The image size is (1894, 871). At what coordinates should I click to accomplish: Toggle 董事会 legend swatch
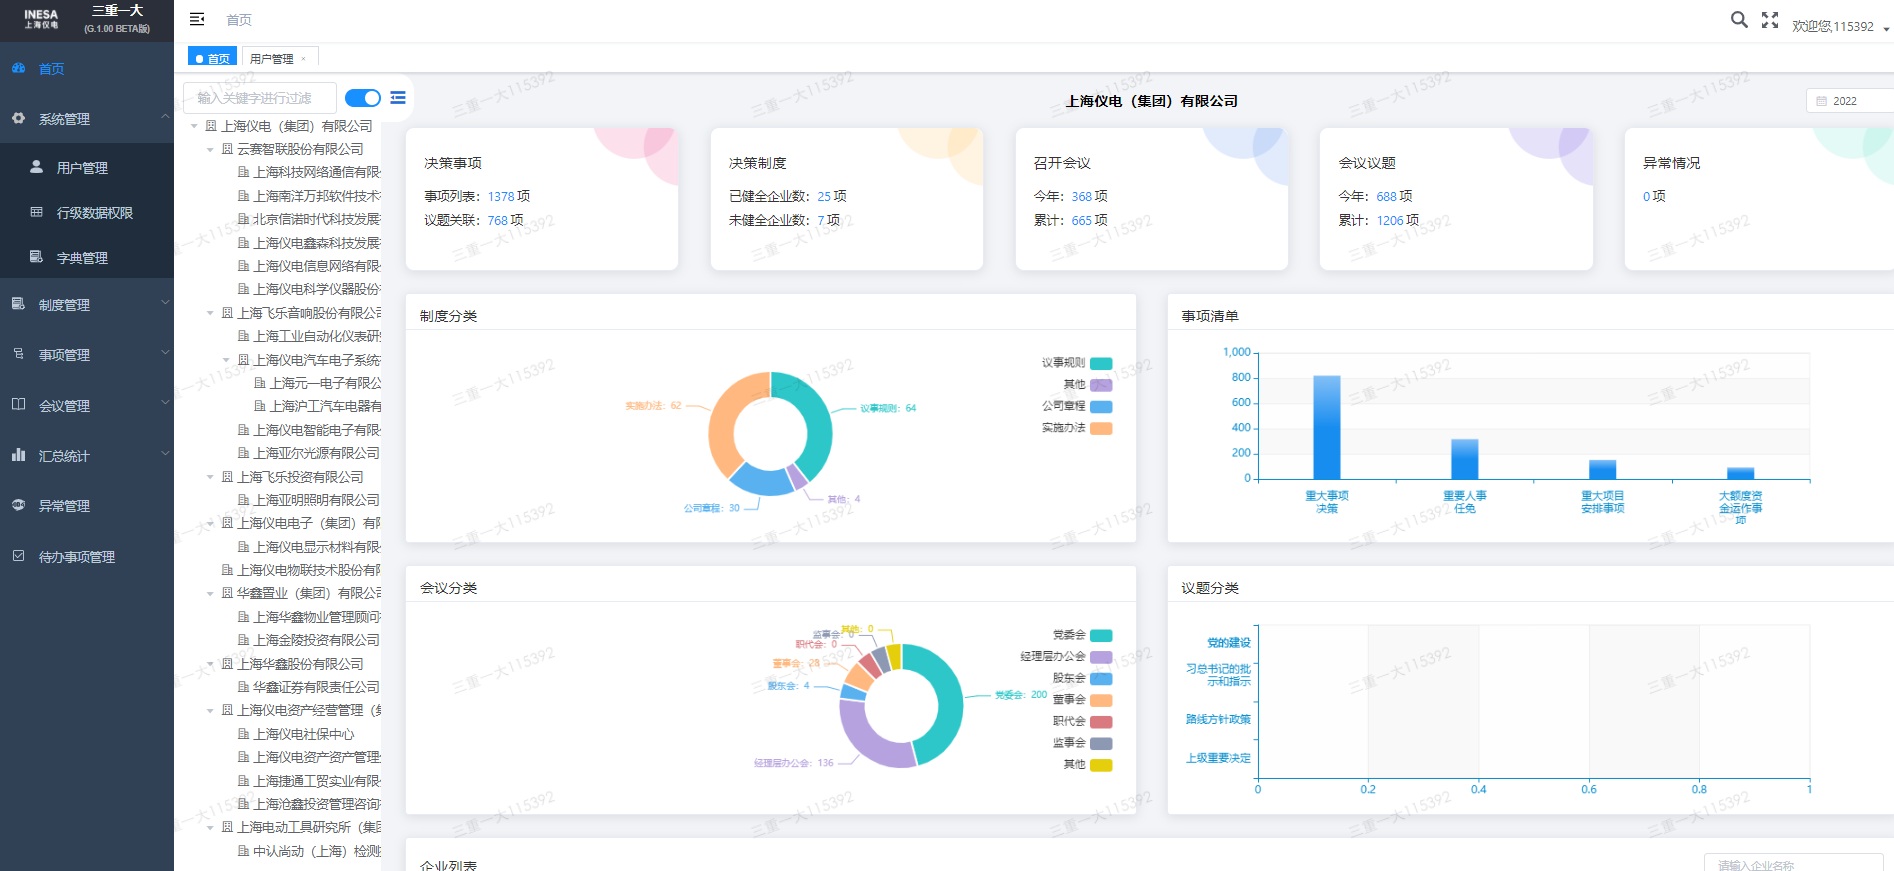point(1101,700)
